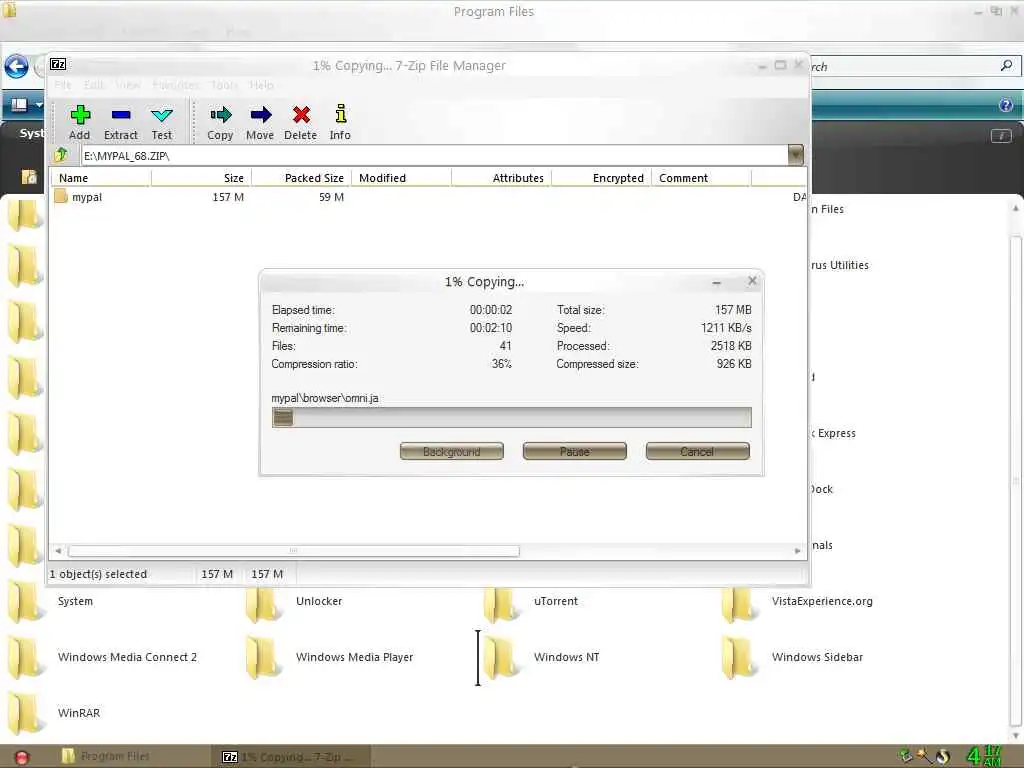Image resolution: width=1024 pixels, height=768 pixels.
Task: Click the copying progress bar
Action: pyautogui.click(x=511, y=417)
